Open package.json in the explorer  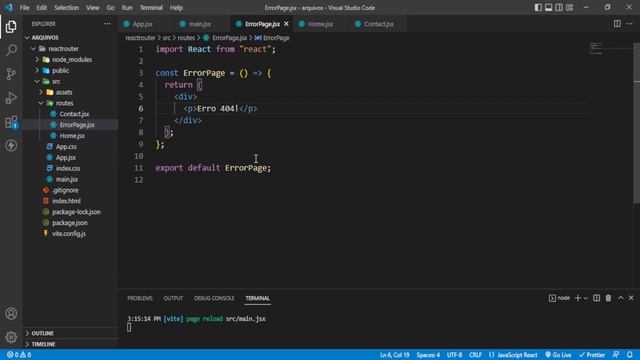point(70,223)
